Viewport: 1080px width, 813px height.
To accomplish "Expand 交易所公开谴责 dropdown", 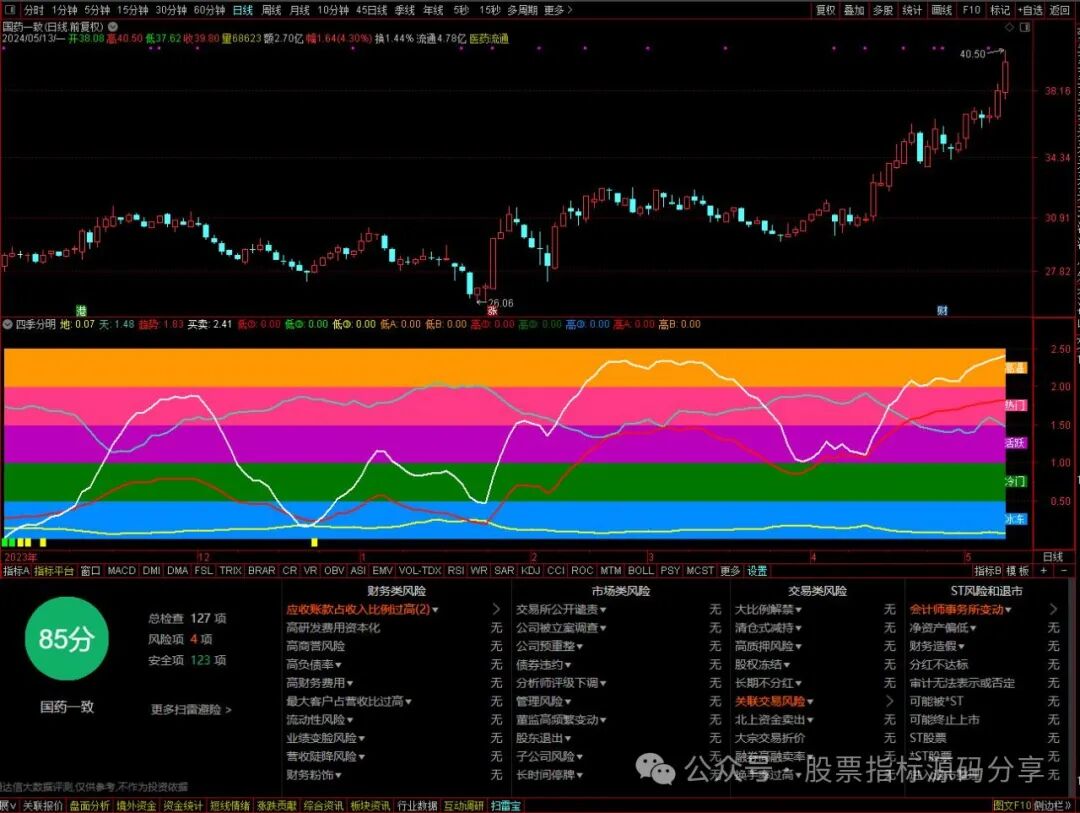I will click(561, 609).
